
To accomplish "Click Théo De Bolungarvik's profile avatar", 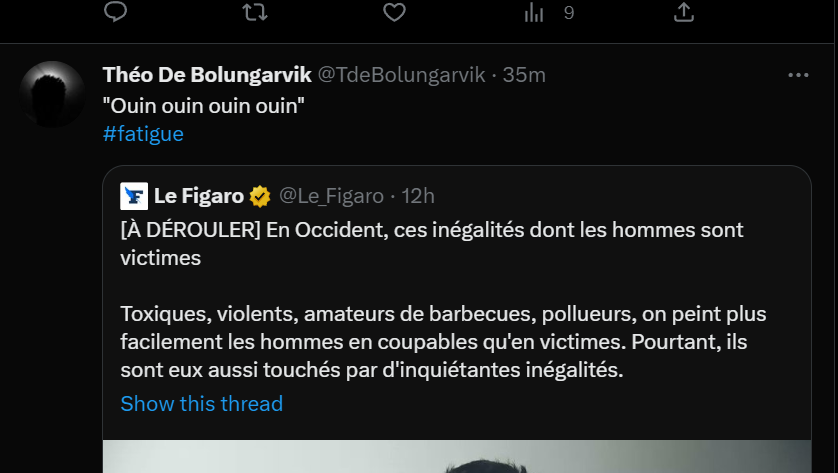I will coord(52,93).
